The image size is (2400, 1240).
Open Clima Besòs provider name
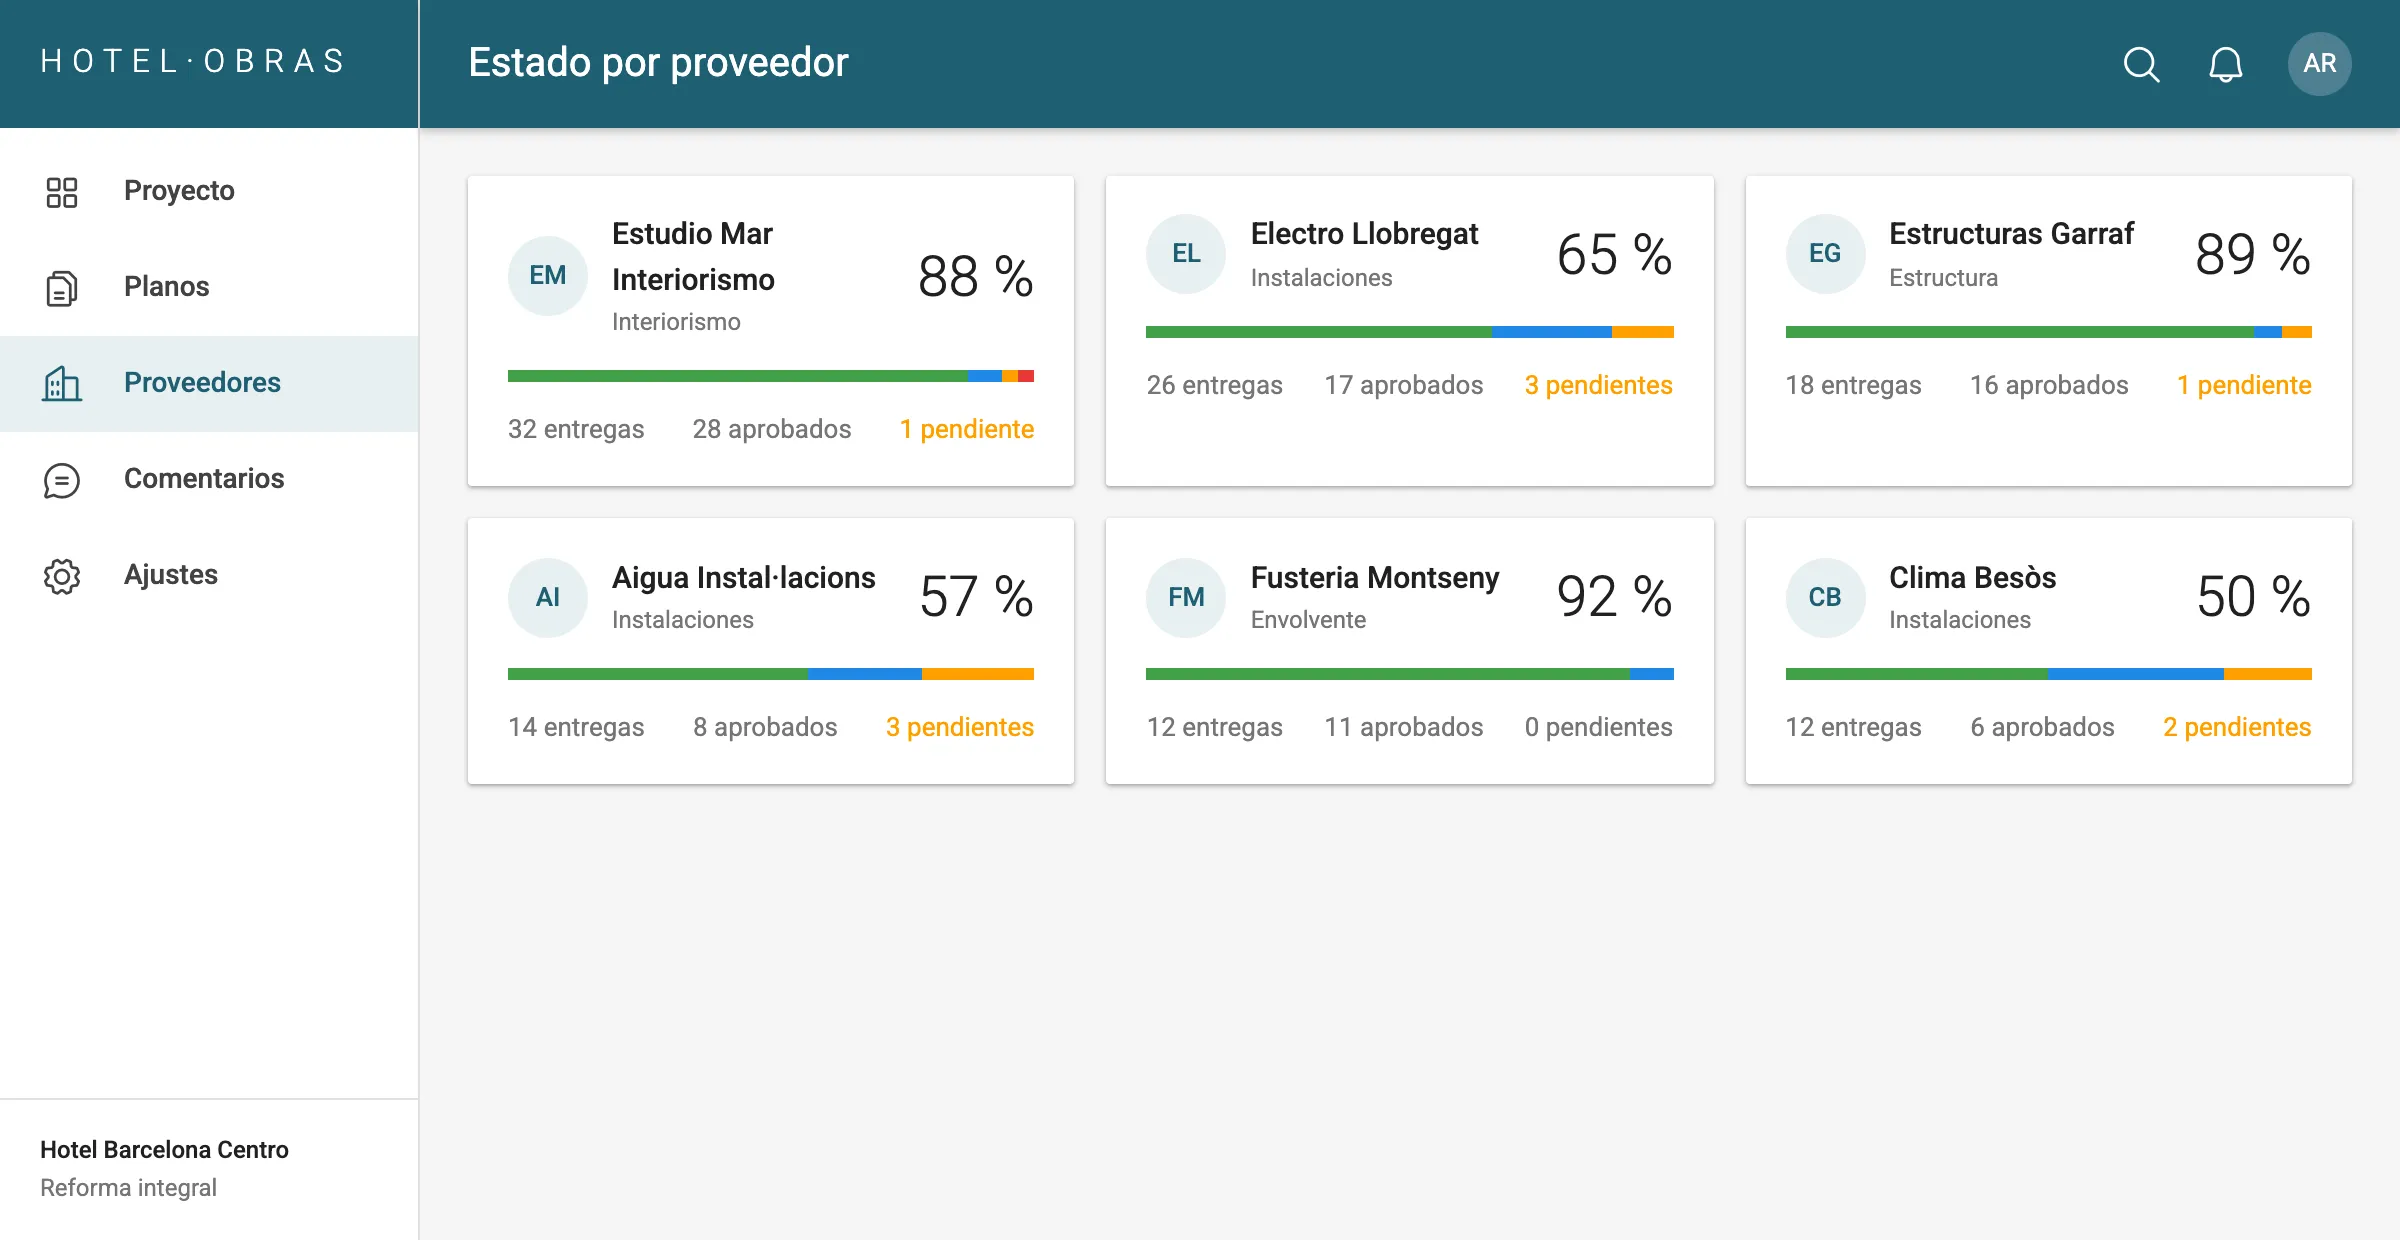tap(1972, 577)
